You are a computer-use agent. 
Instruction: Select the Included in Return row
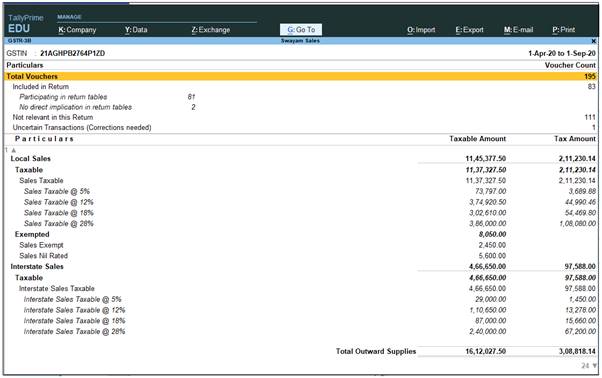point(301,87)
